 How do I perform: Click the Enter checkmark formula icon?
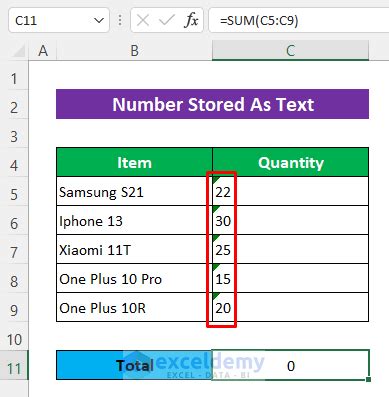pos(166,21)
